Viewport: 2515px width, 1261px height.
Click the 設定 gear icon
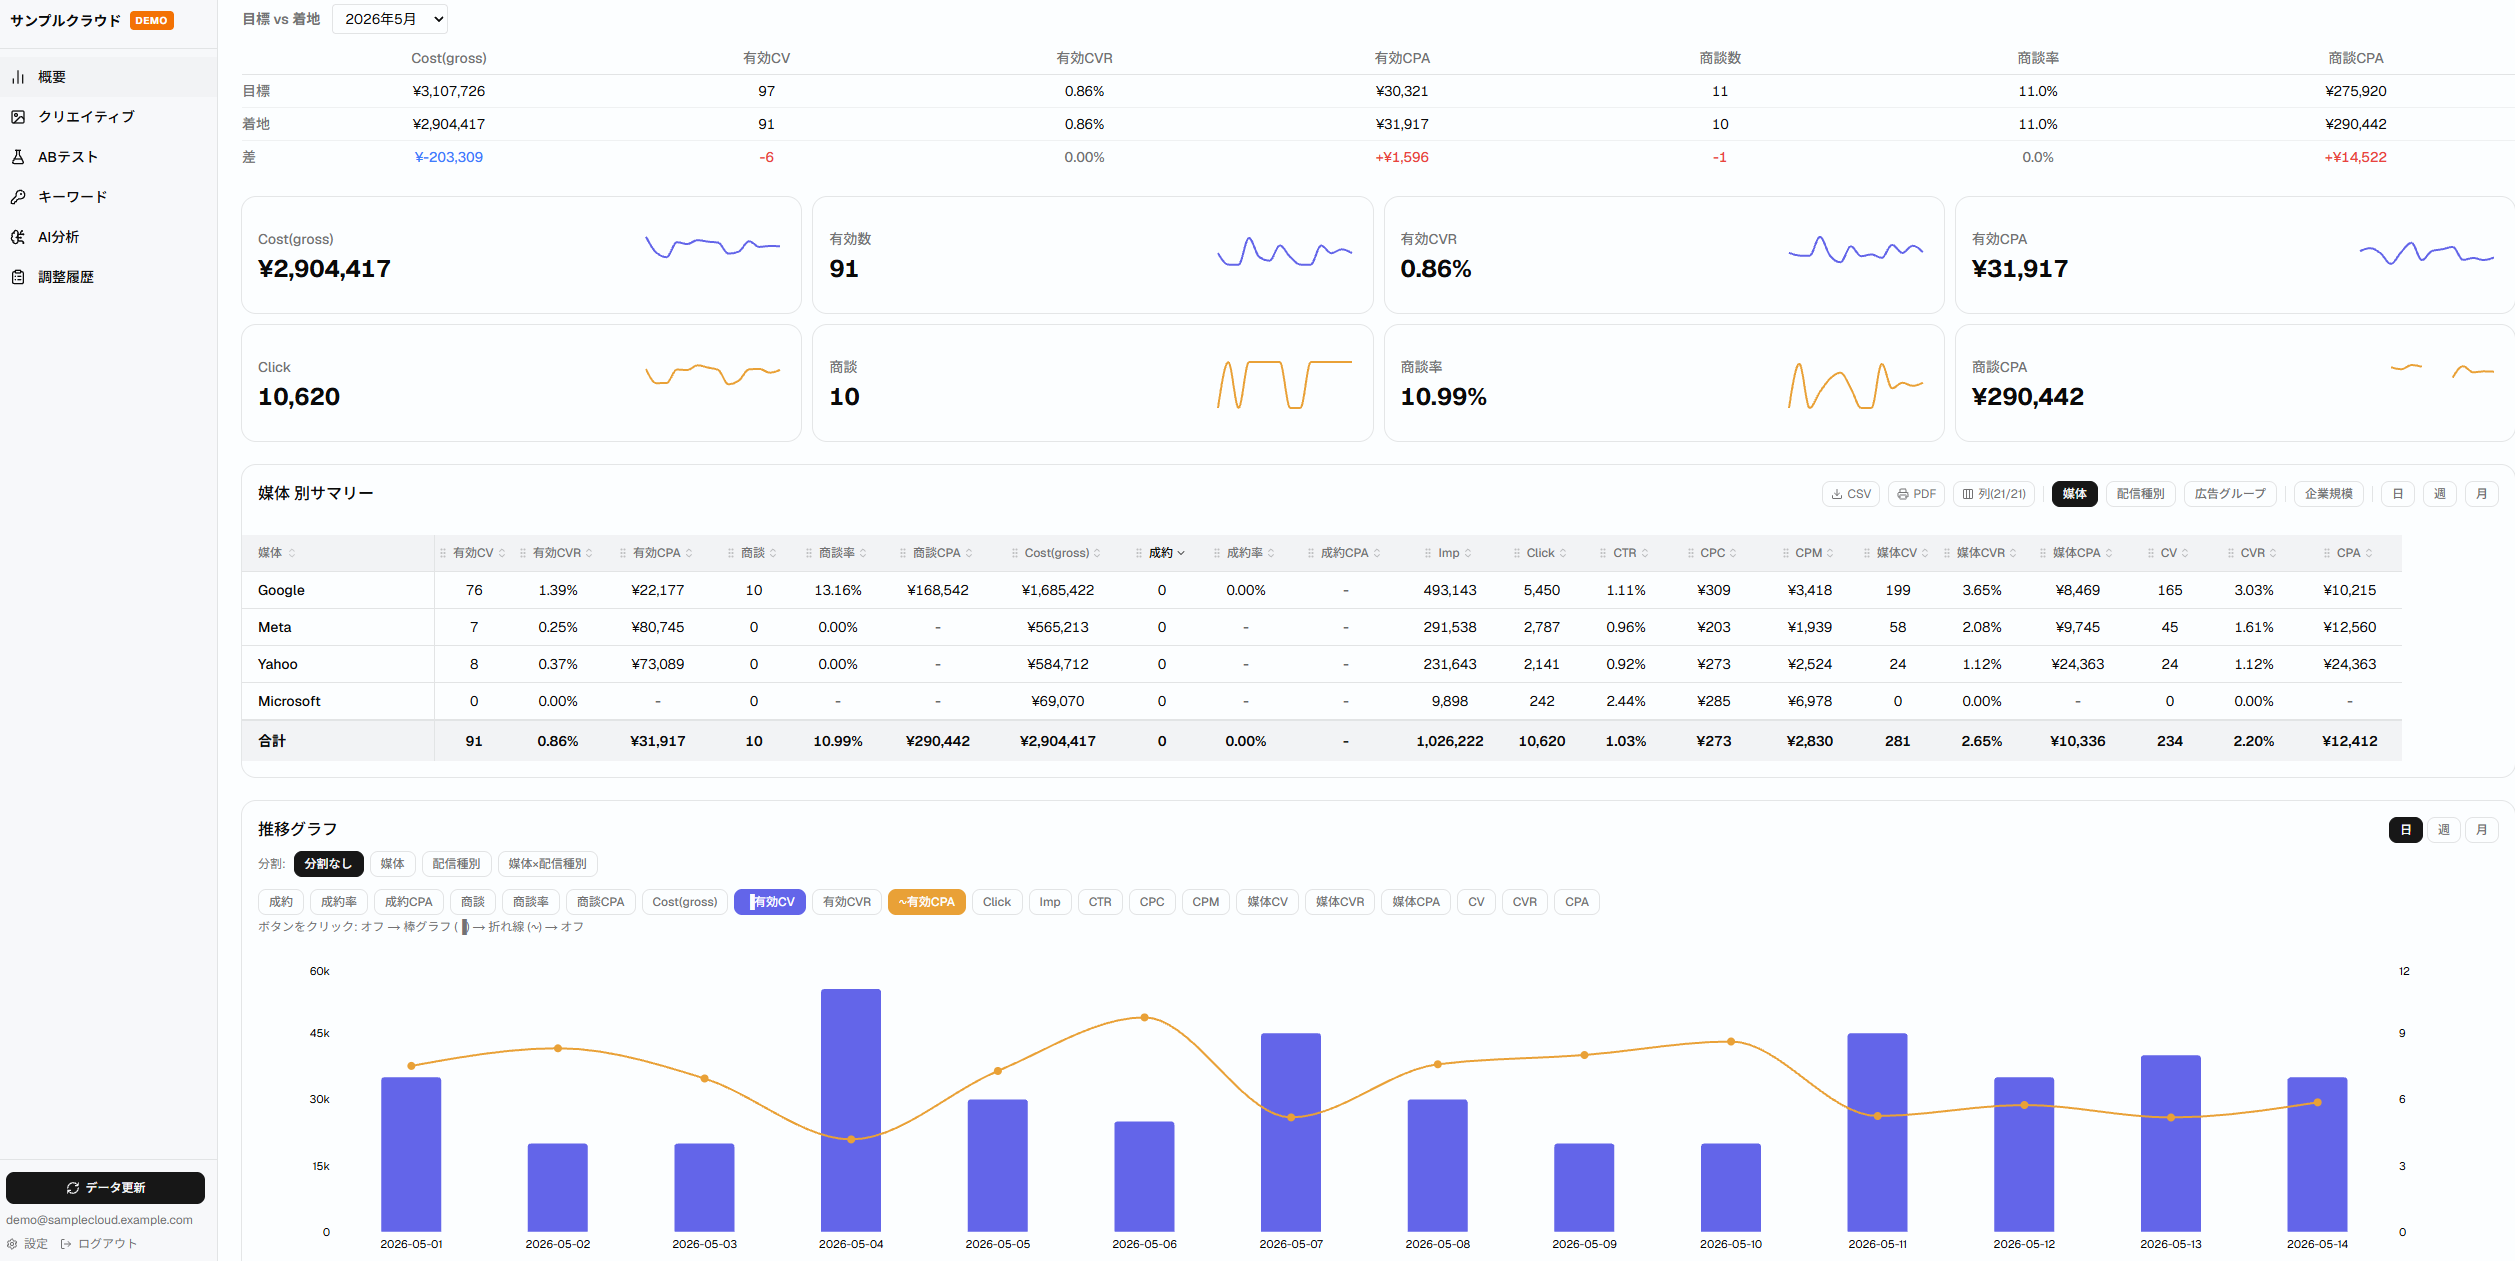click(12, 1244)
